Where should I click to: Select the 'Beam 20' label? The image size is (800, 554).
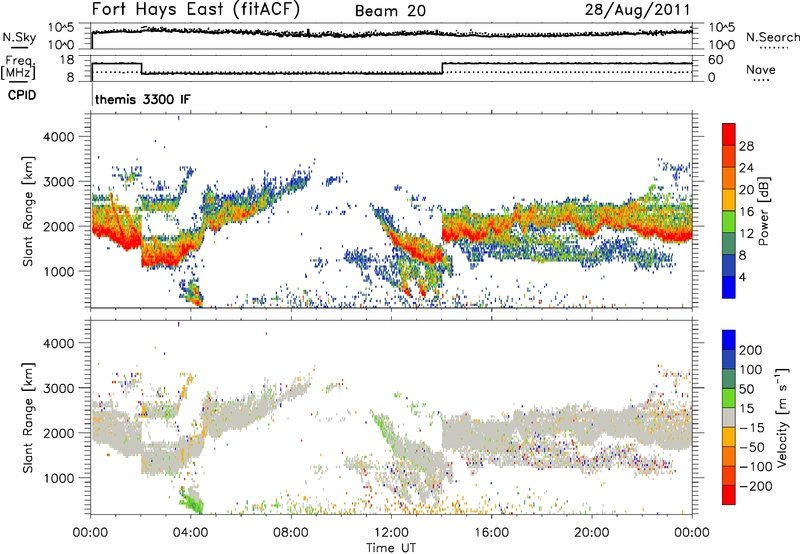(390, 11)
